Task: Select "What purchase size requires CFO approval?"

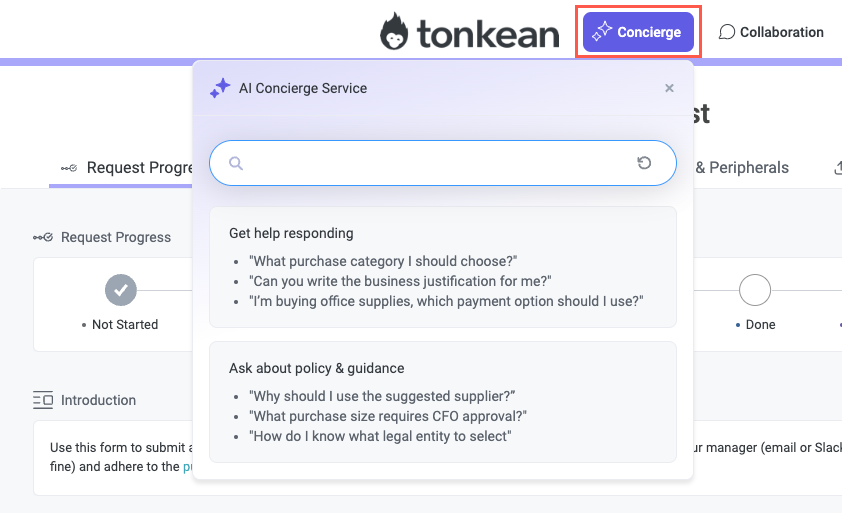Action: 388,416
